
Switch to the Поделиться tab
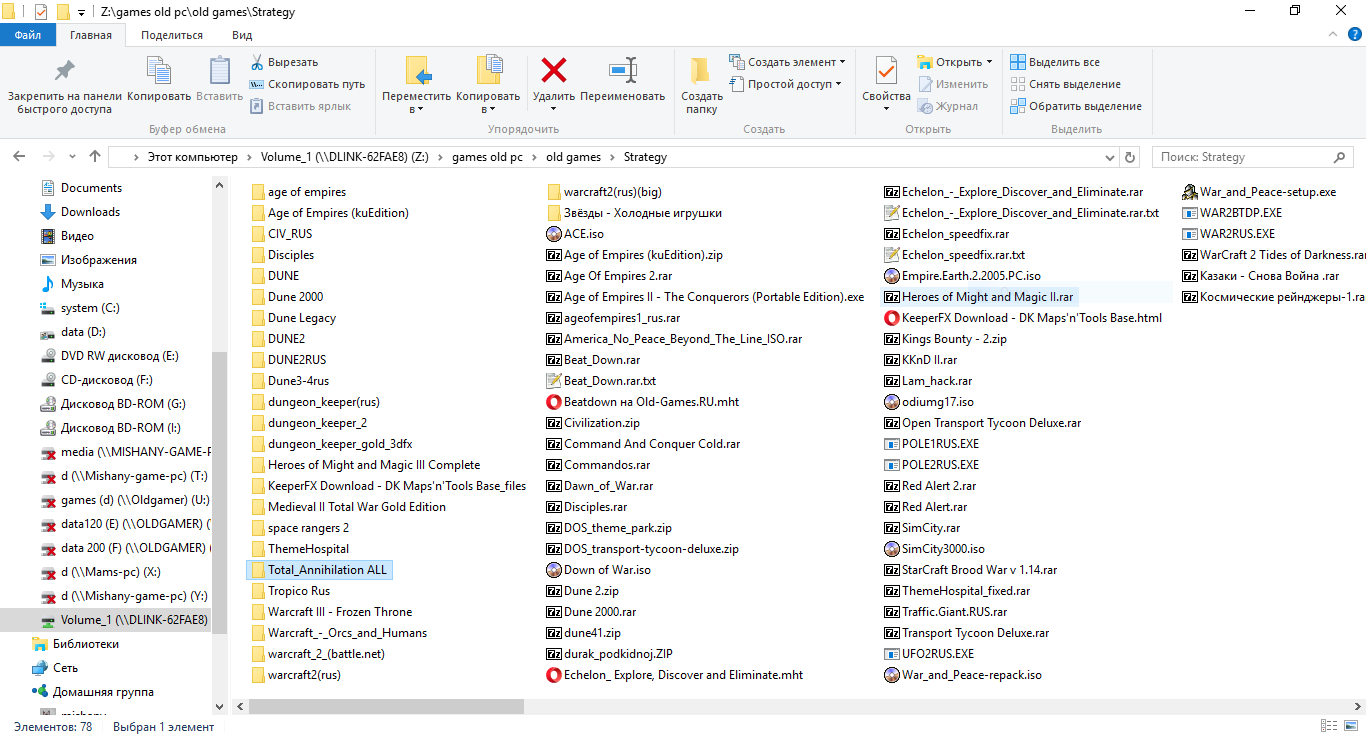(x=172, y=35)
